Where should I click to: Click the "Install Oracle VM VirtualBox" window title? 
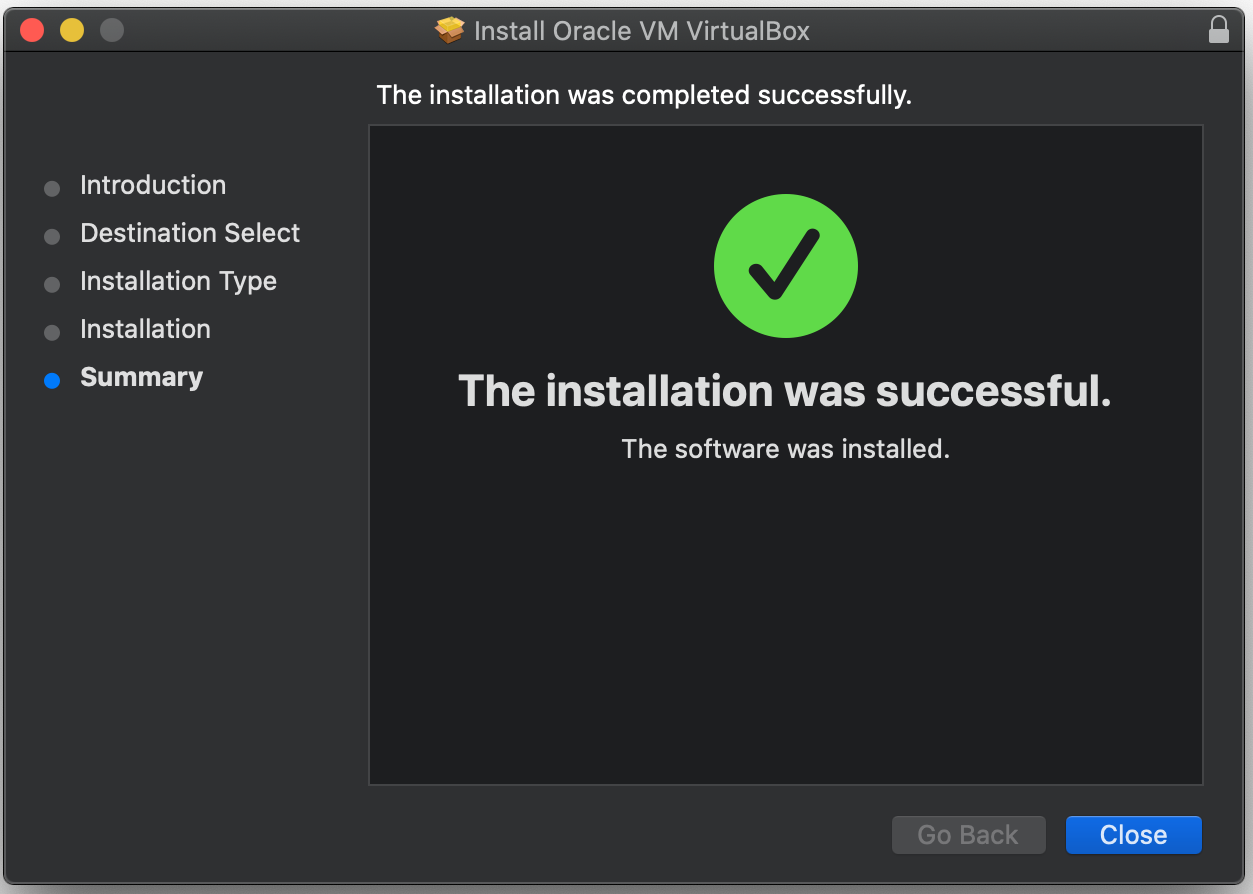pos(641,31)
